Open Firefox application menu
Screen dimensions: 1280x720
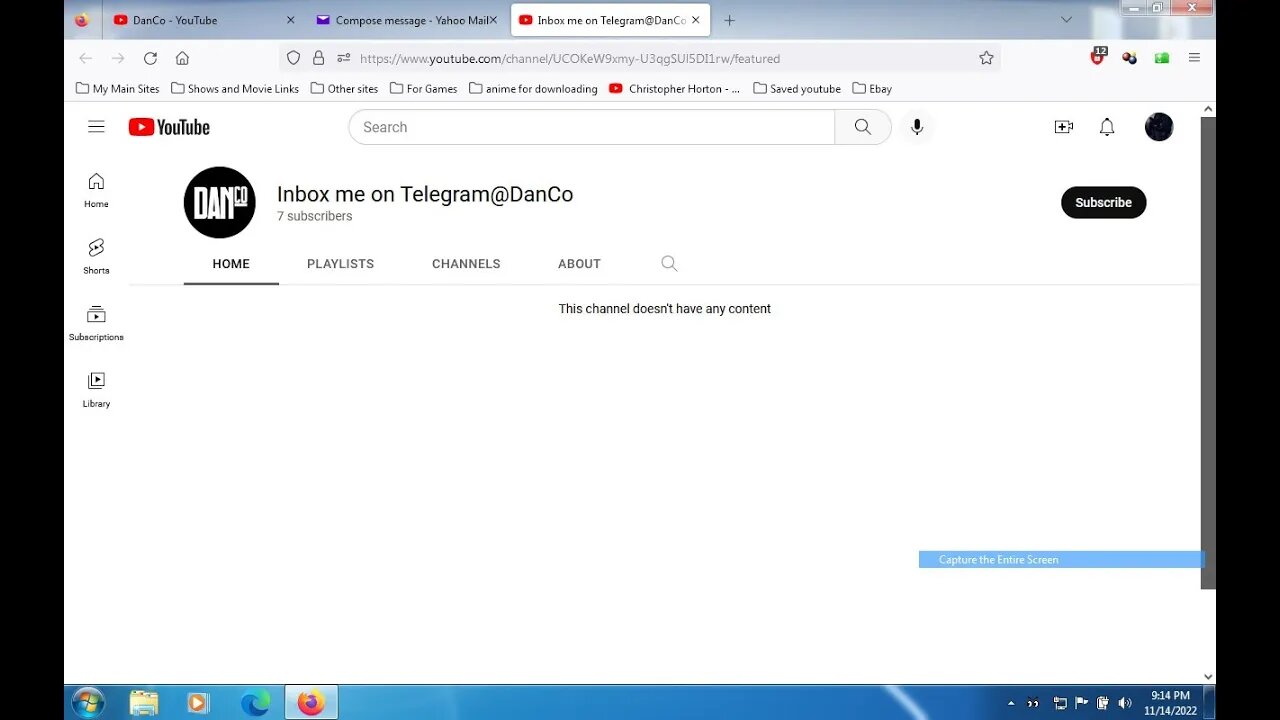coord(1194,58)
